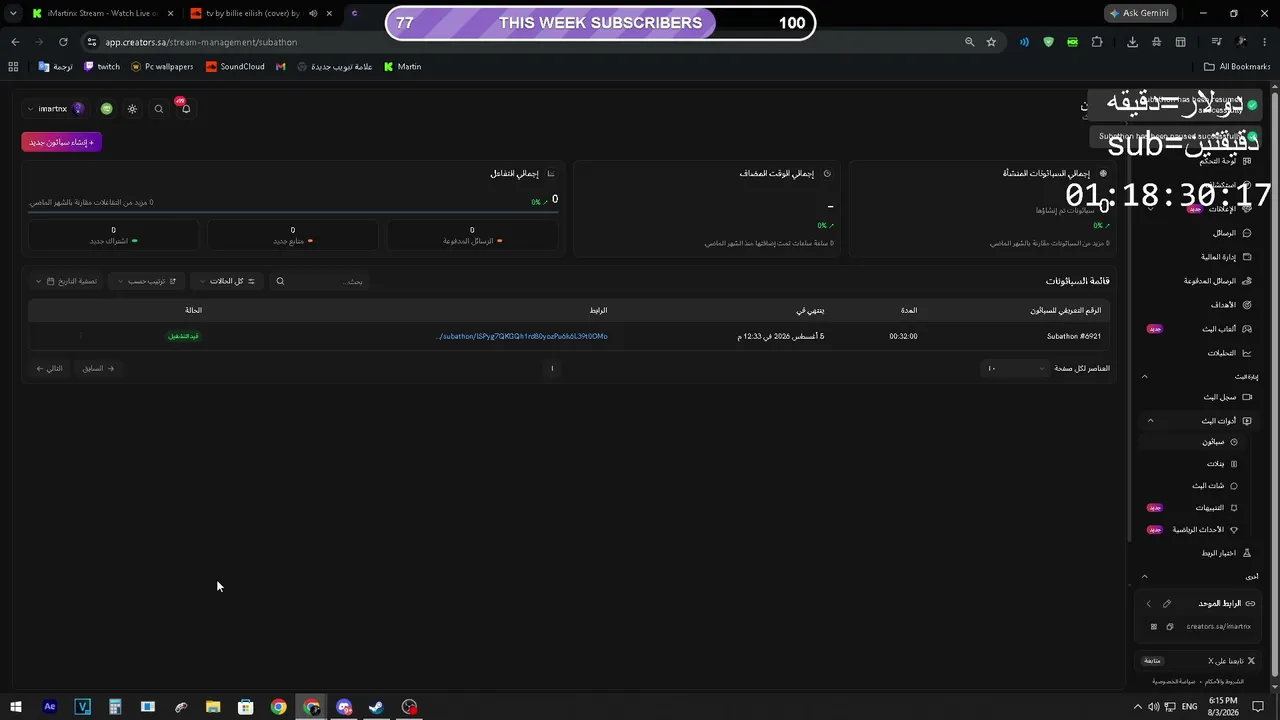Open the twitch bookmark
The image size is (1280, 720).
(x=102, y=67)
